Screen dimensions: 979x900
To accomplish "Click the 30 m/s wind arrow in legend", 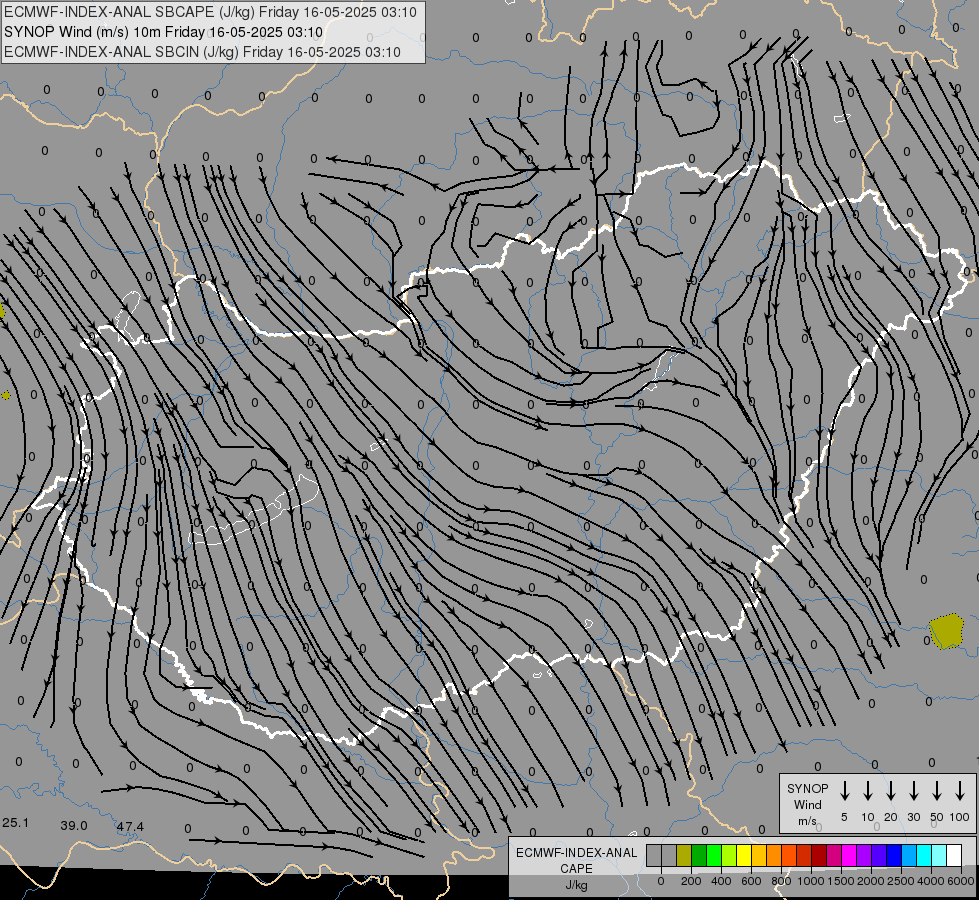I will click(x=913, y=791).
